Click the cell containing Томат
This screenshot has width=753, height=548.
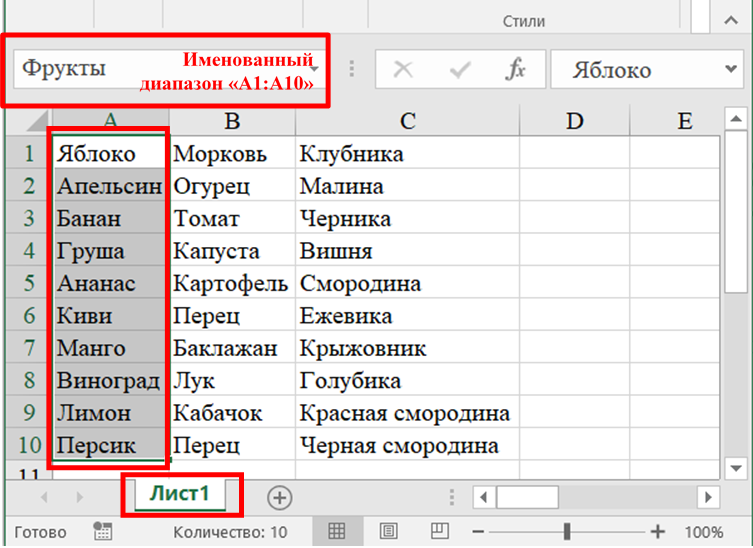pos(233,218)
